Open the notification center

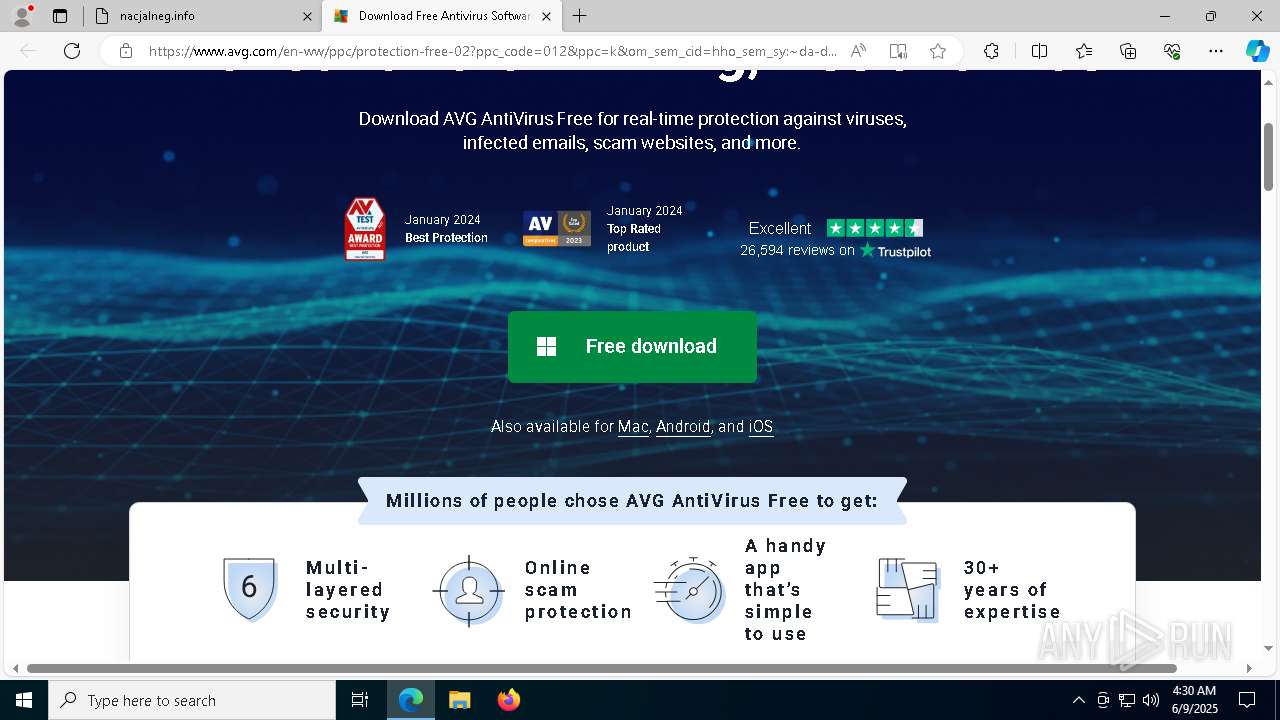coord(1247,700)
